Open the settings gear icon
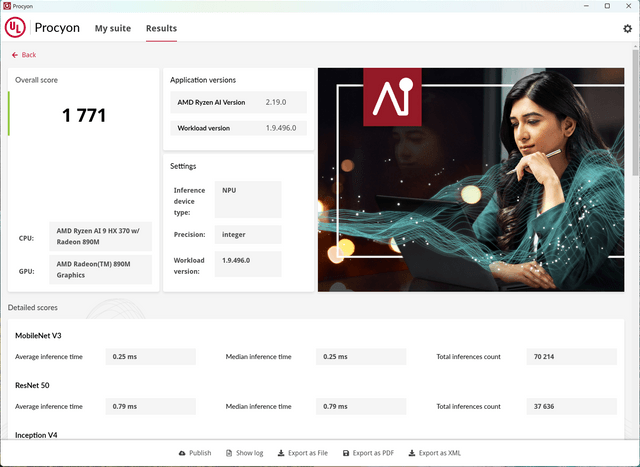Viewport: 640px width, 467px height. tap(627, 29)
